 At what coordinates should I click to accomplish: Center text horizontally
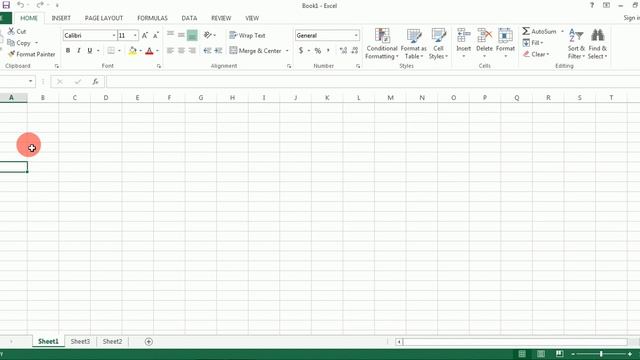click(x=181, y=51)
